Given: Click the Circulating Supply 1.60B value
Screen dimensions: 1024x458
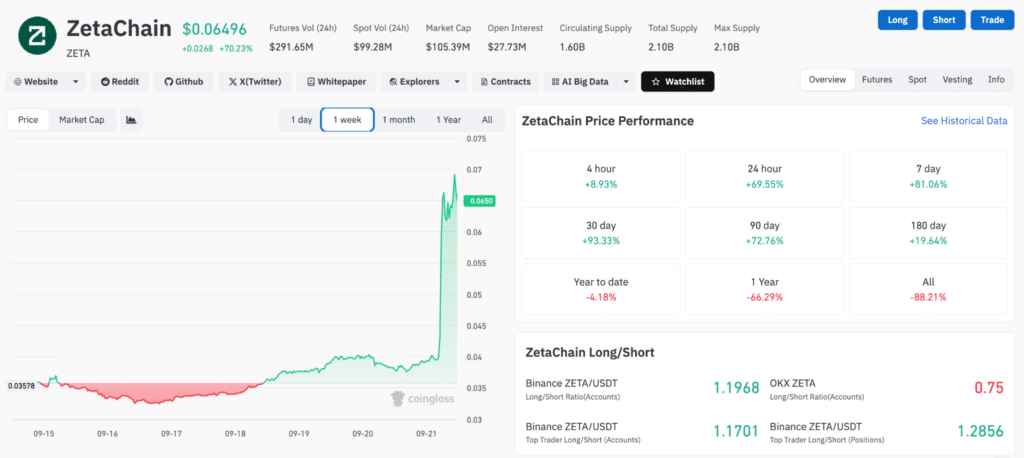Looking at the screenshot, I should [572, 47].
